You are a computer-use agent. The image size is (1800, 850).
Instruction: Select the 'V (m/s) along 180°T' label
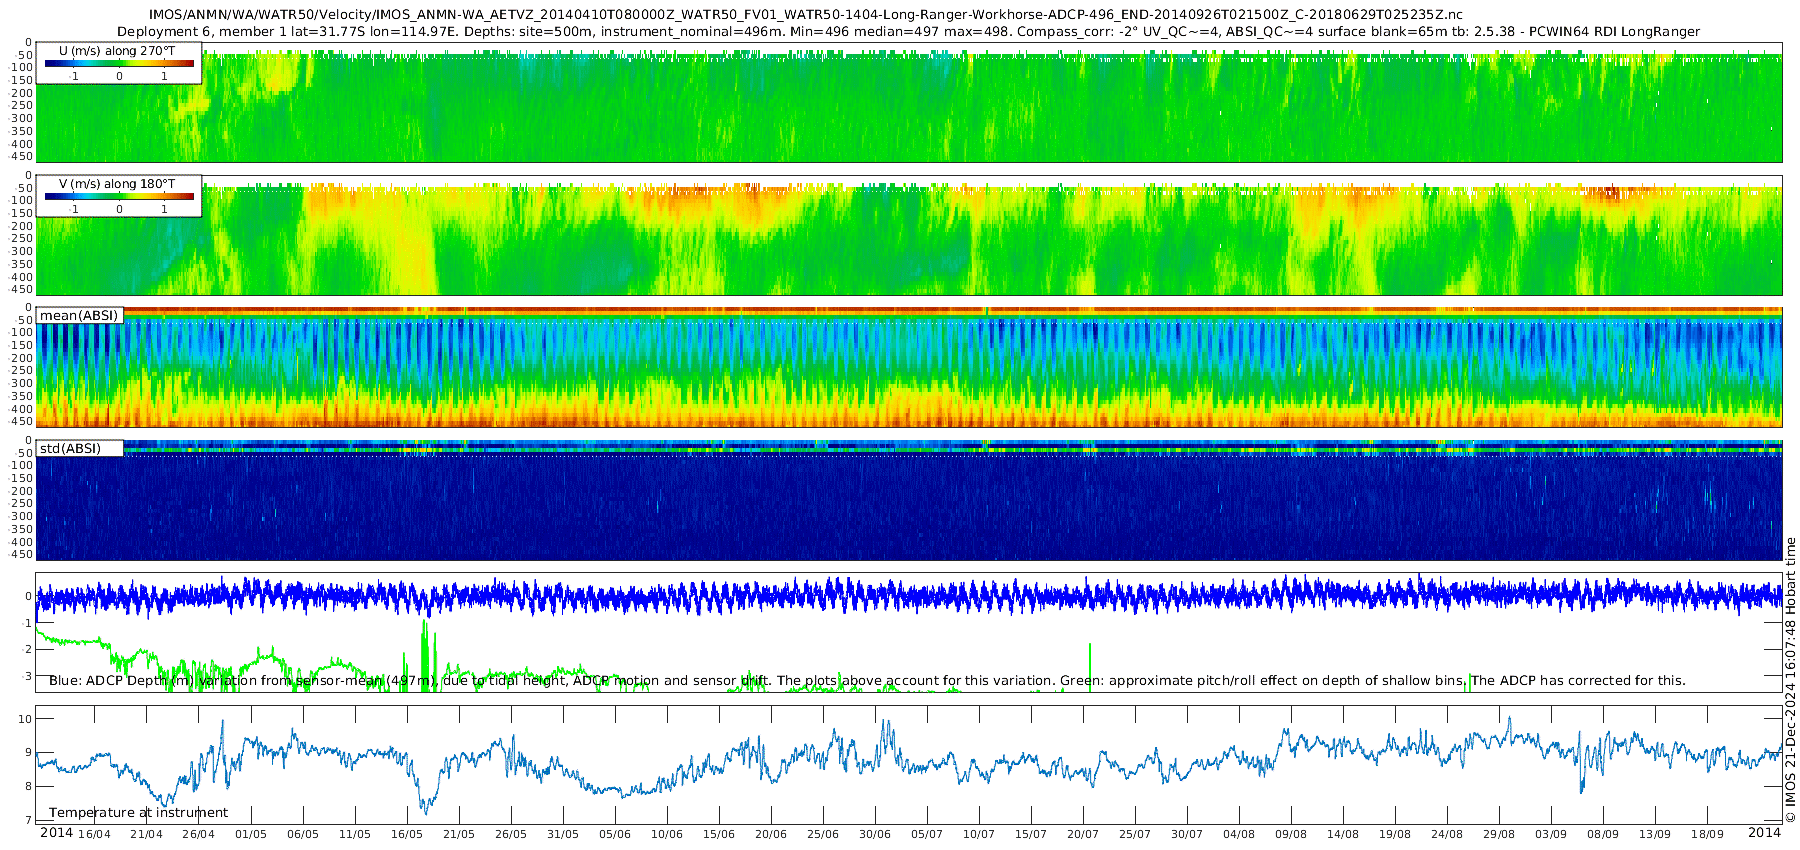tap(116, 184)
